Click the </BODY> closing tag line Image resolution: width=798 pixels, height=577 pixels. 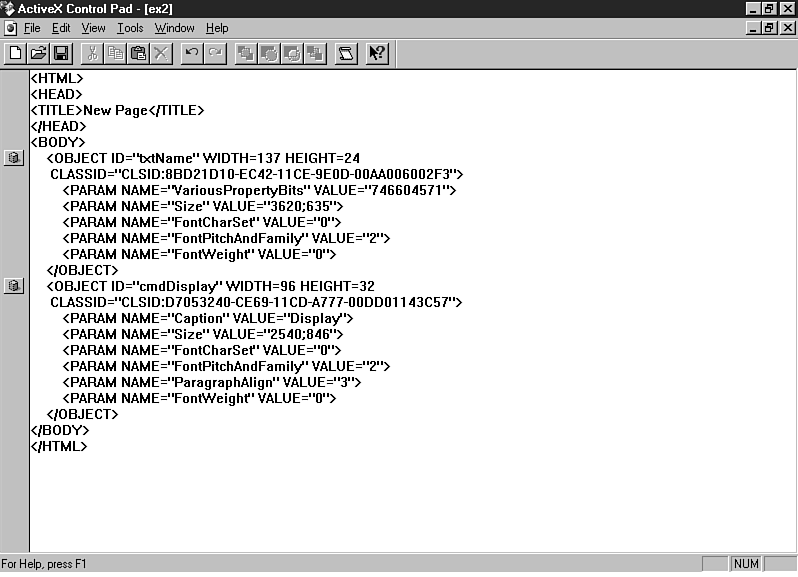tap(60, 430)
